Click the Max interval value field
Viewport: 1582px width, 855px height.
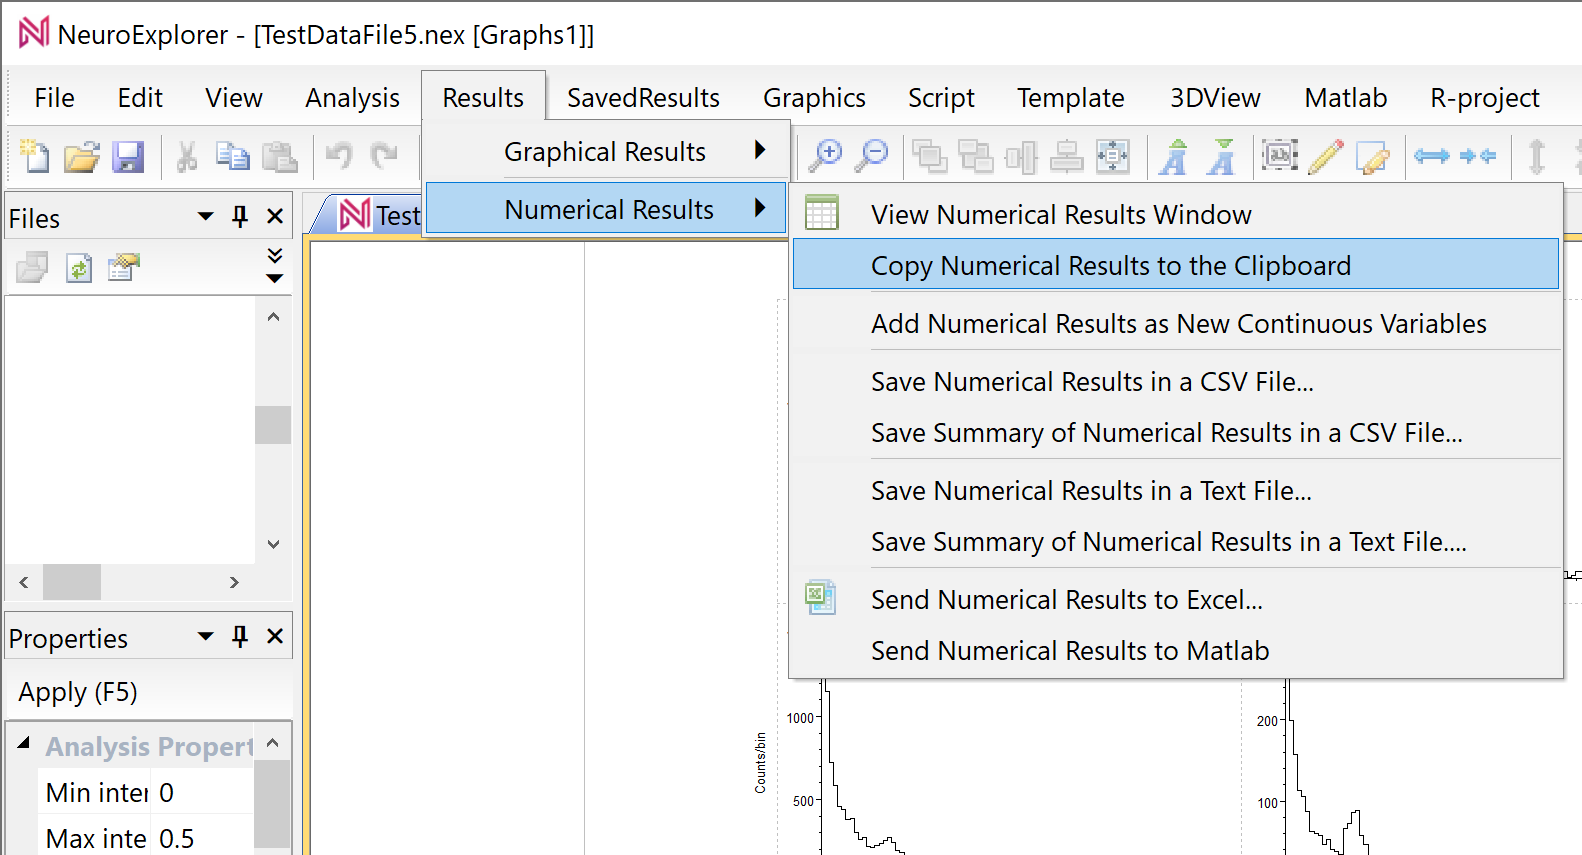pyautogui.click(x=202, y=838)
